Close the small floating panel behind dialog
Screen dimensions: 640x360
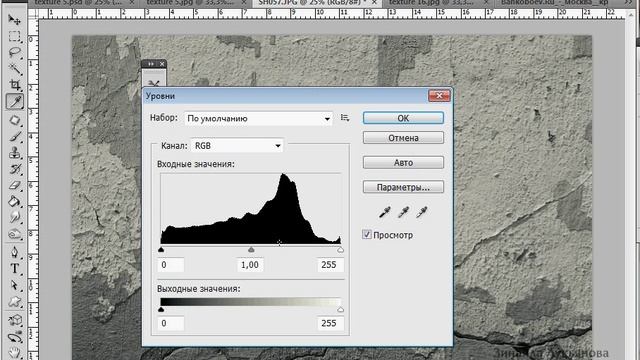(x=162, y=64)
